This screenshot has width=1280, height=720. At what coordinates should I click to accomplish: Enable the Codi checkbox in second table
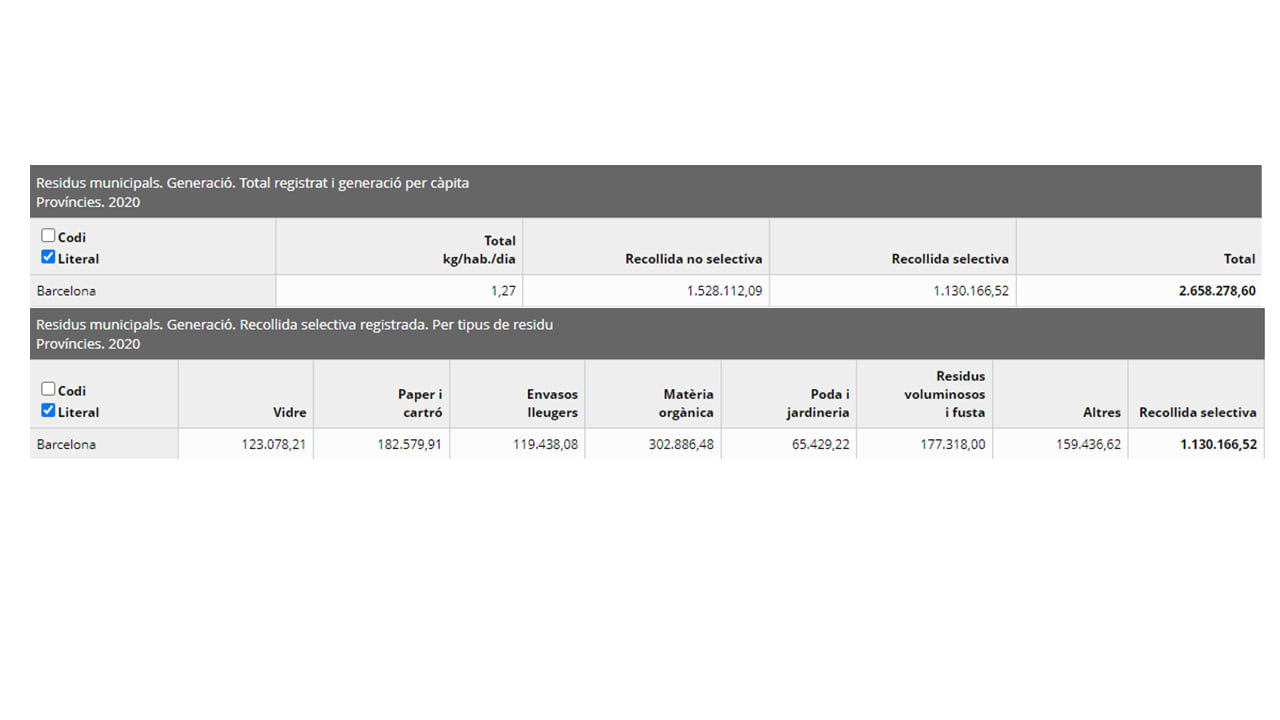[x=48, y=389]
